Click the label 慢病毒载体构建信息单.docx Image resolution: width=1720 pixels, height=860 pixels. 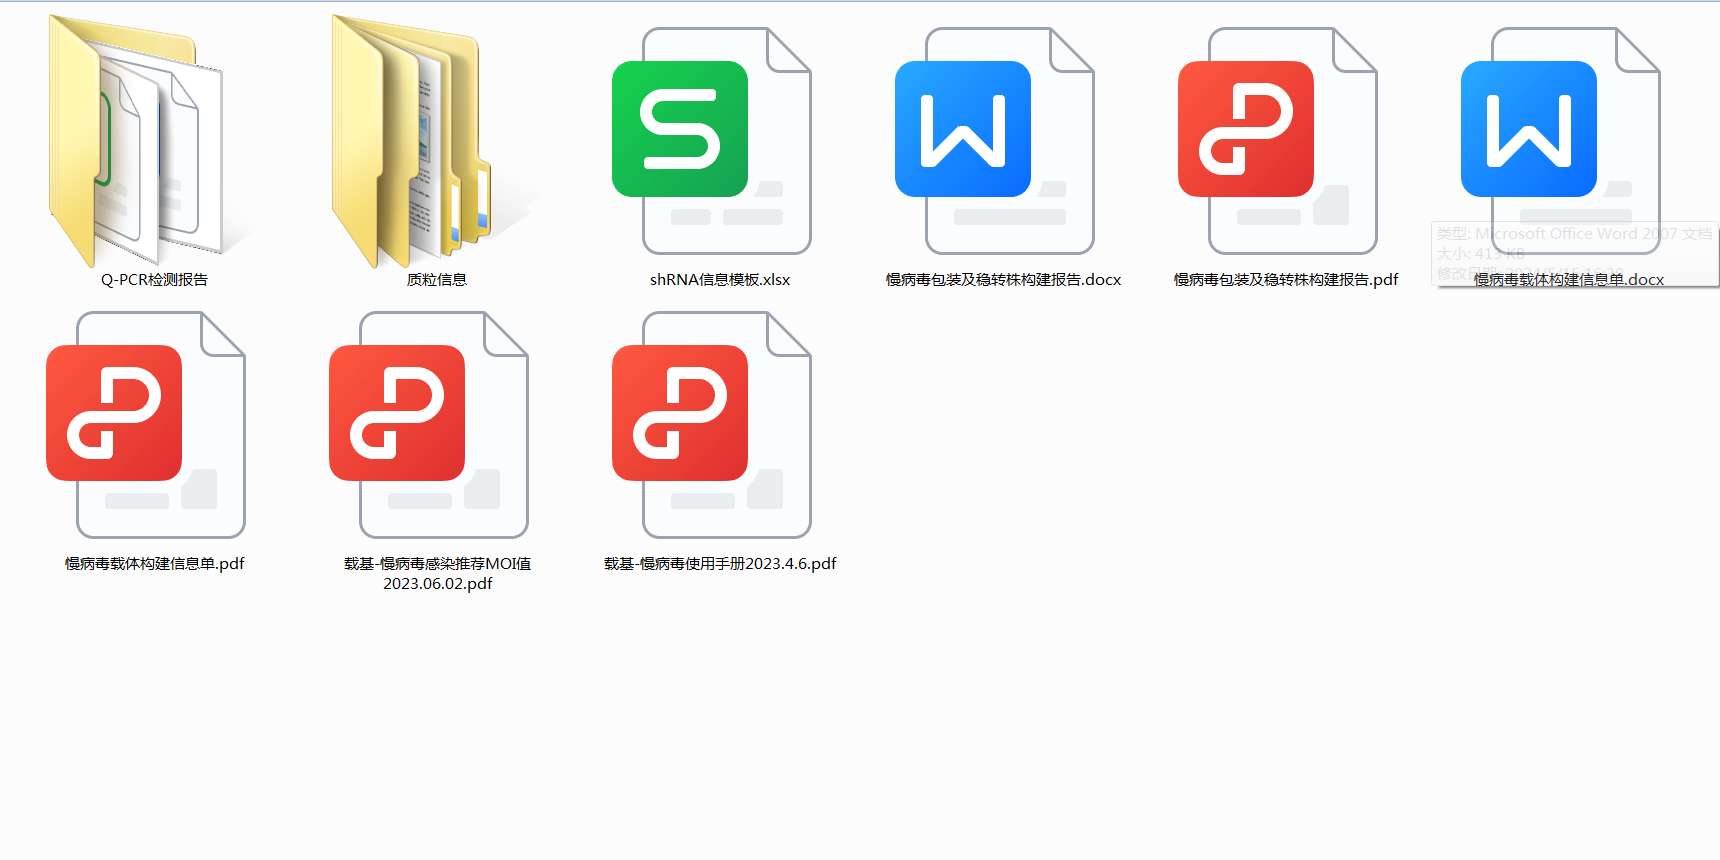pos(1569,280)
